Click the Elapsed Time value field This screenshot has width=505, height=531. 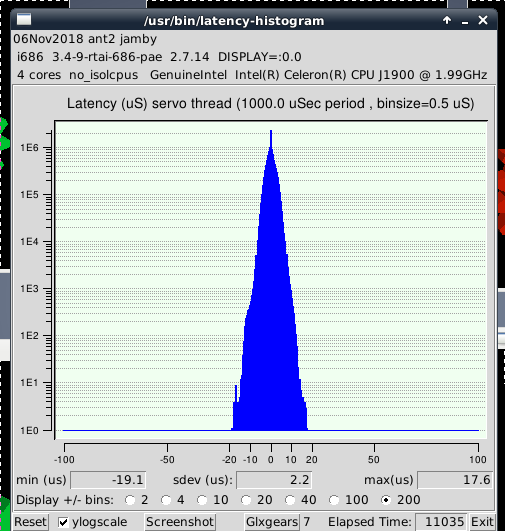(x=441, y=522)
